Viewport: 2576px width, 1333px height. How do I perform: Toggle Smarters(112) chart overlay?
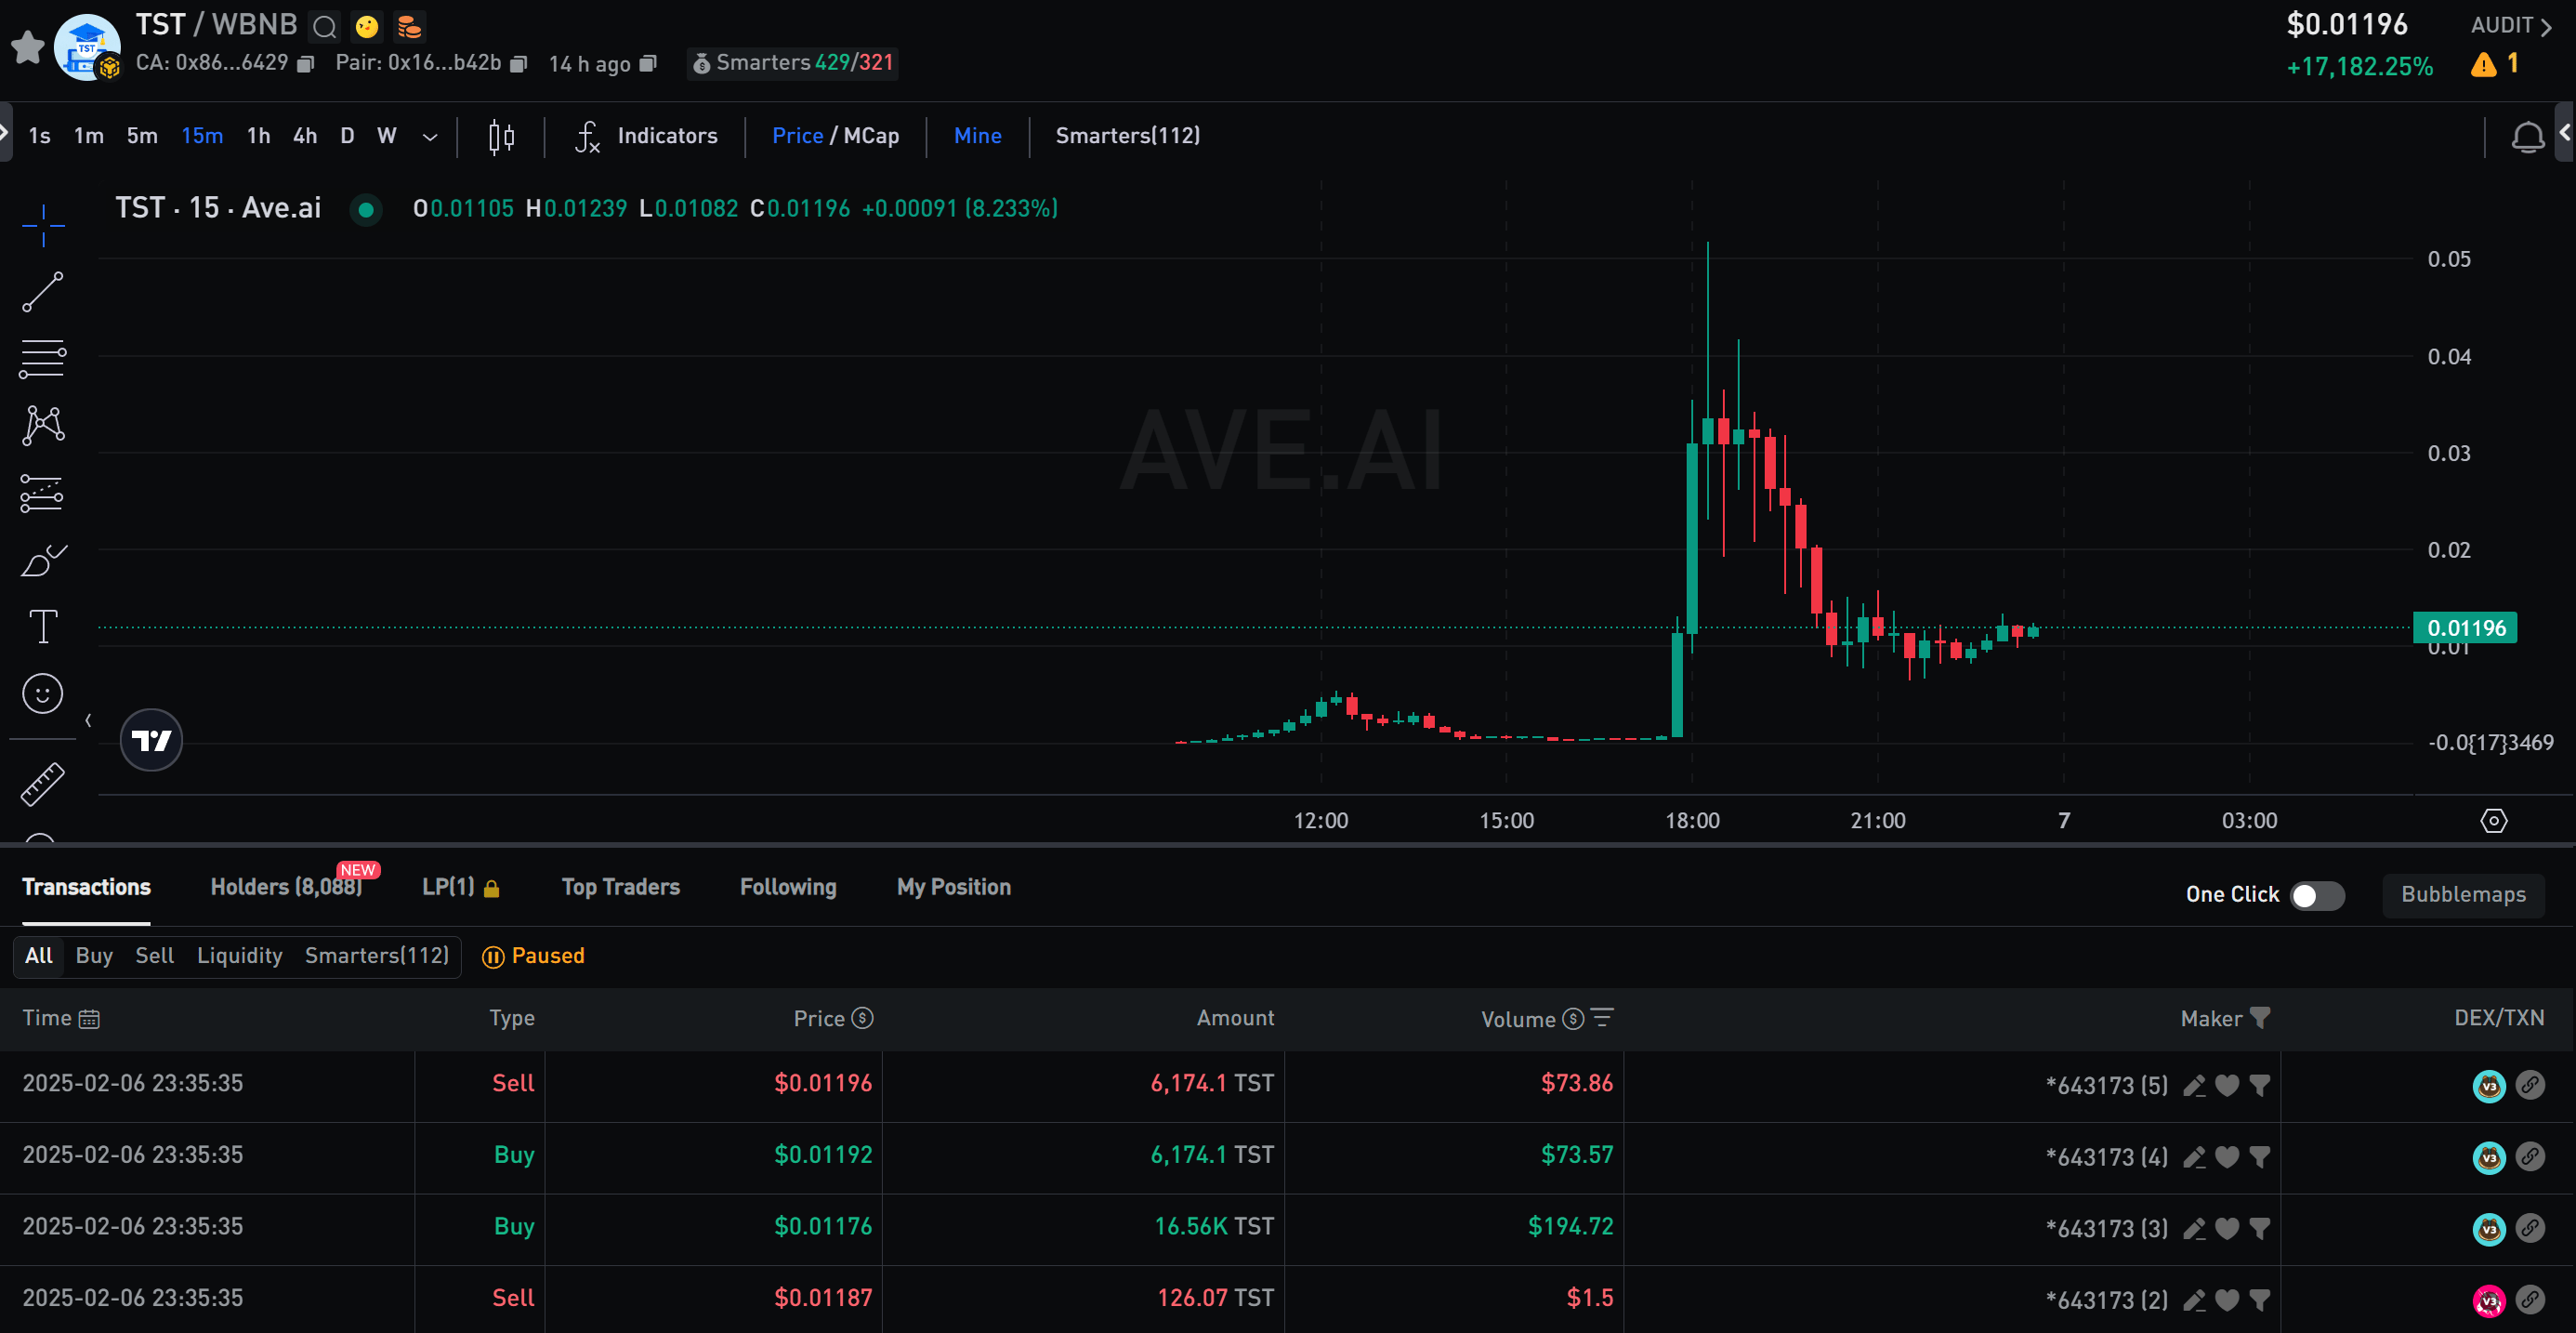pyautogui.click(x=1128, y=136)
